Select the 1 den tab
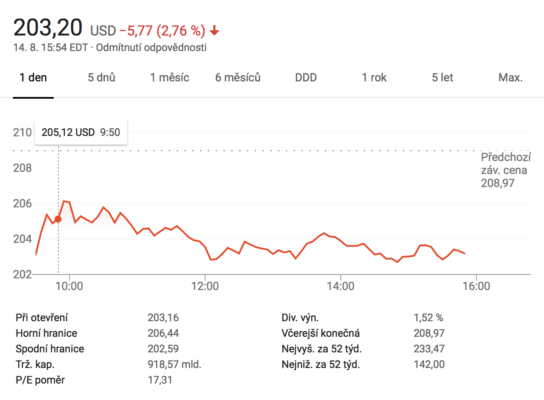The height and width of the screenshot is (400, 544). pos(33,77)
